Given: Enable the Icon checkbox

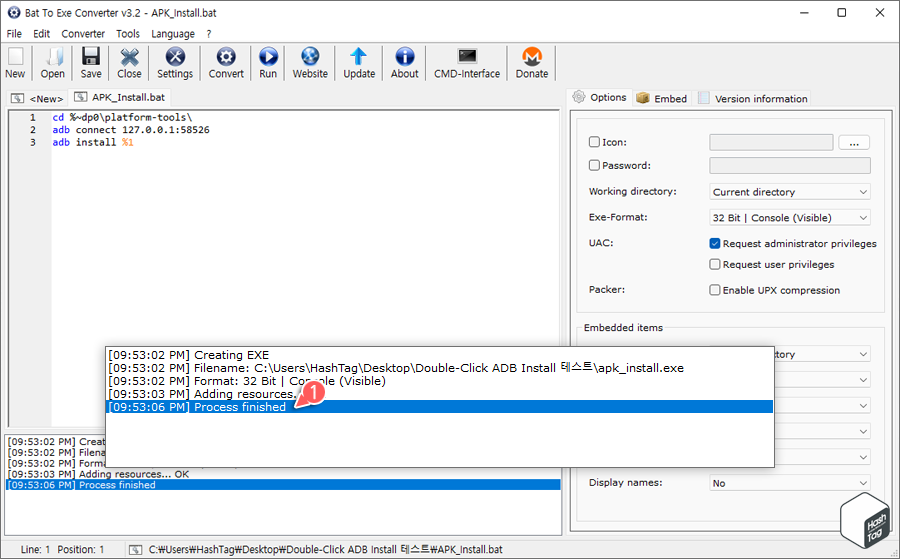Looking at the screenshot, I should click(594, 142).
